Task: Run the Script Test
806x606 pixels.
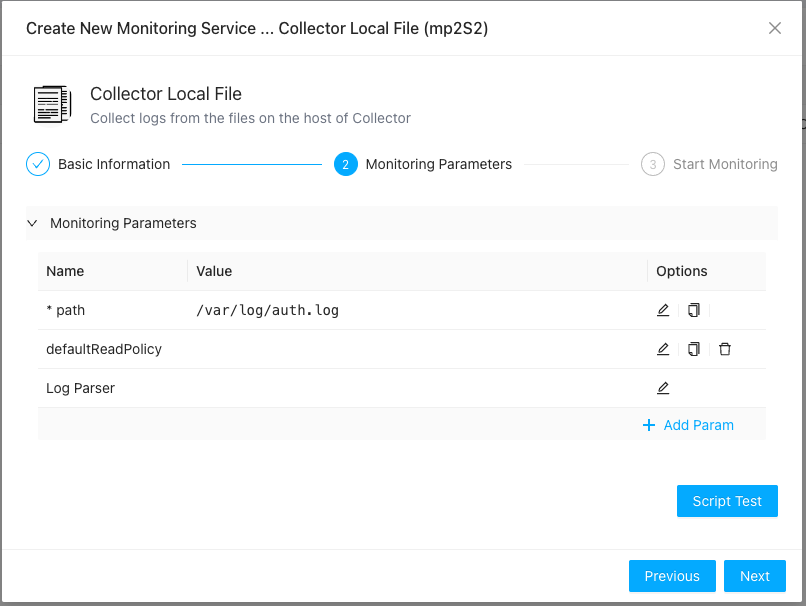Action: click(x=727, y=501)
